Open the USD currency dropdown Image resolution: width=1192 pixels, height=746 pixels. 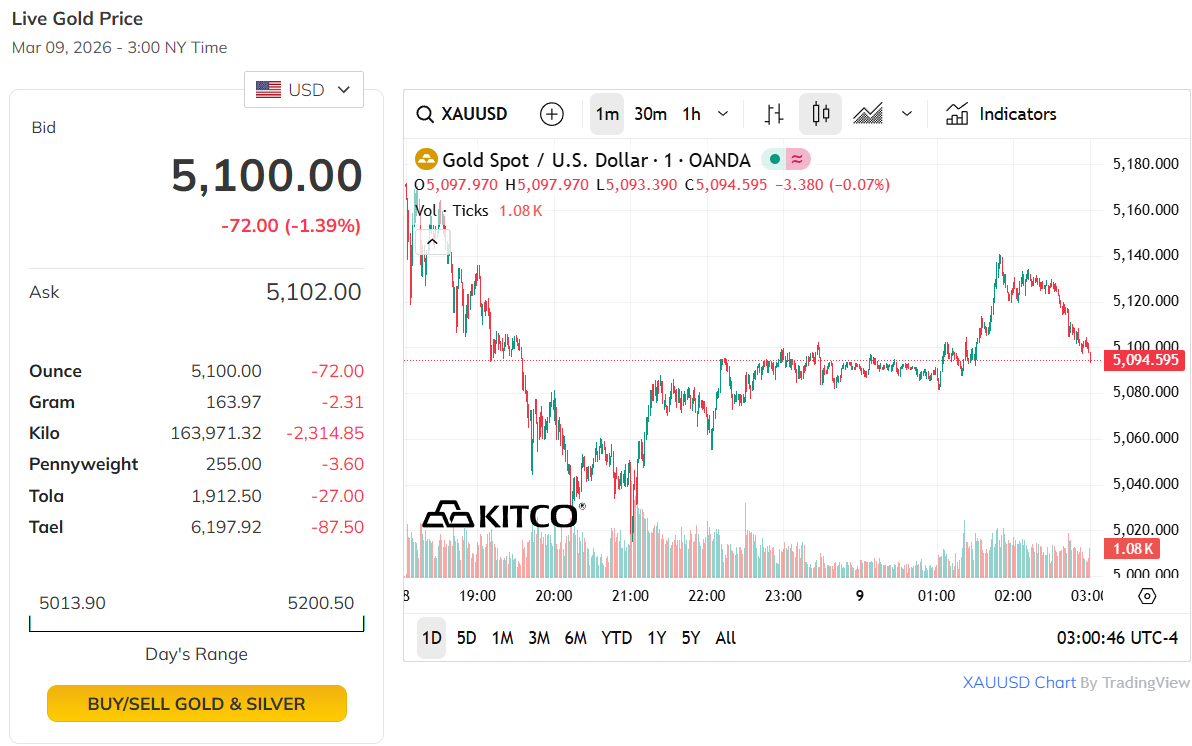304,90
